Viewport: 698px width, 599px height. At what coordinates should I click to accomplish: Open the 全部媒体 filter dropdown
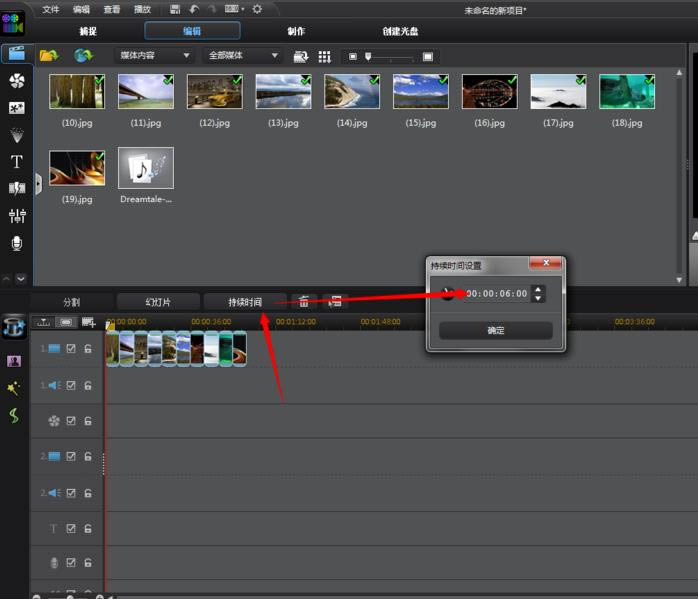coord(243,56)
